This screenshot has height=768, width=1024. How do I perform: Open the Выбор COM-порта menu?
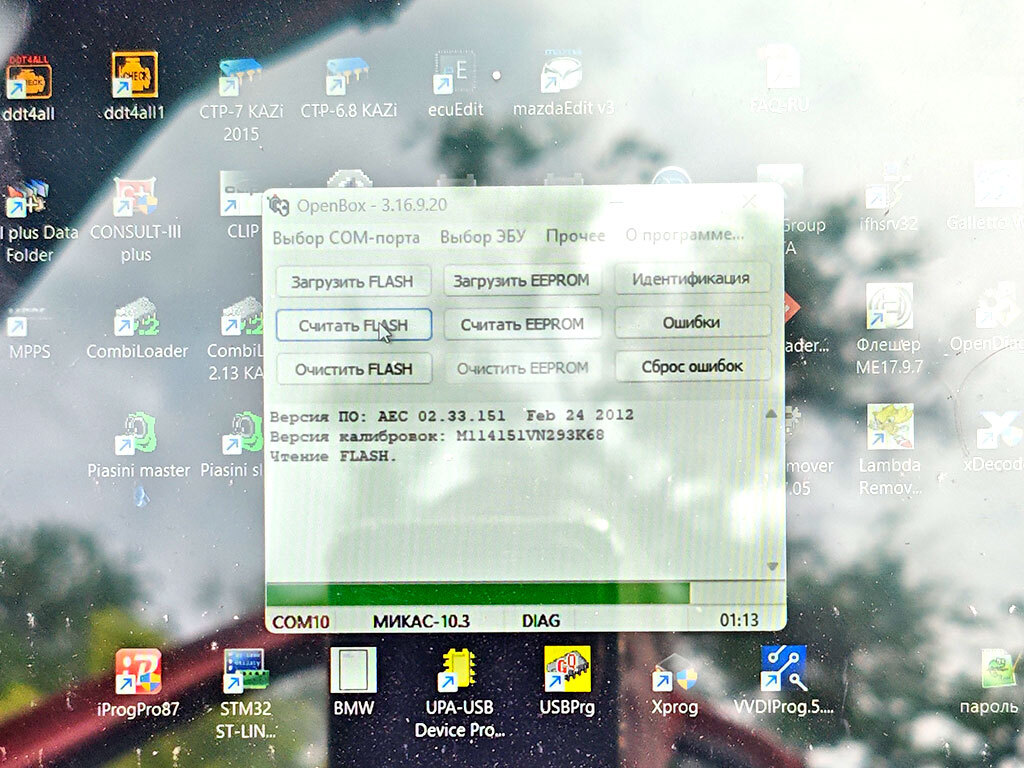[x=346, y=237]
